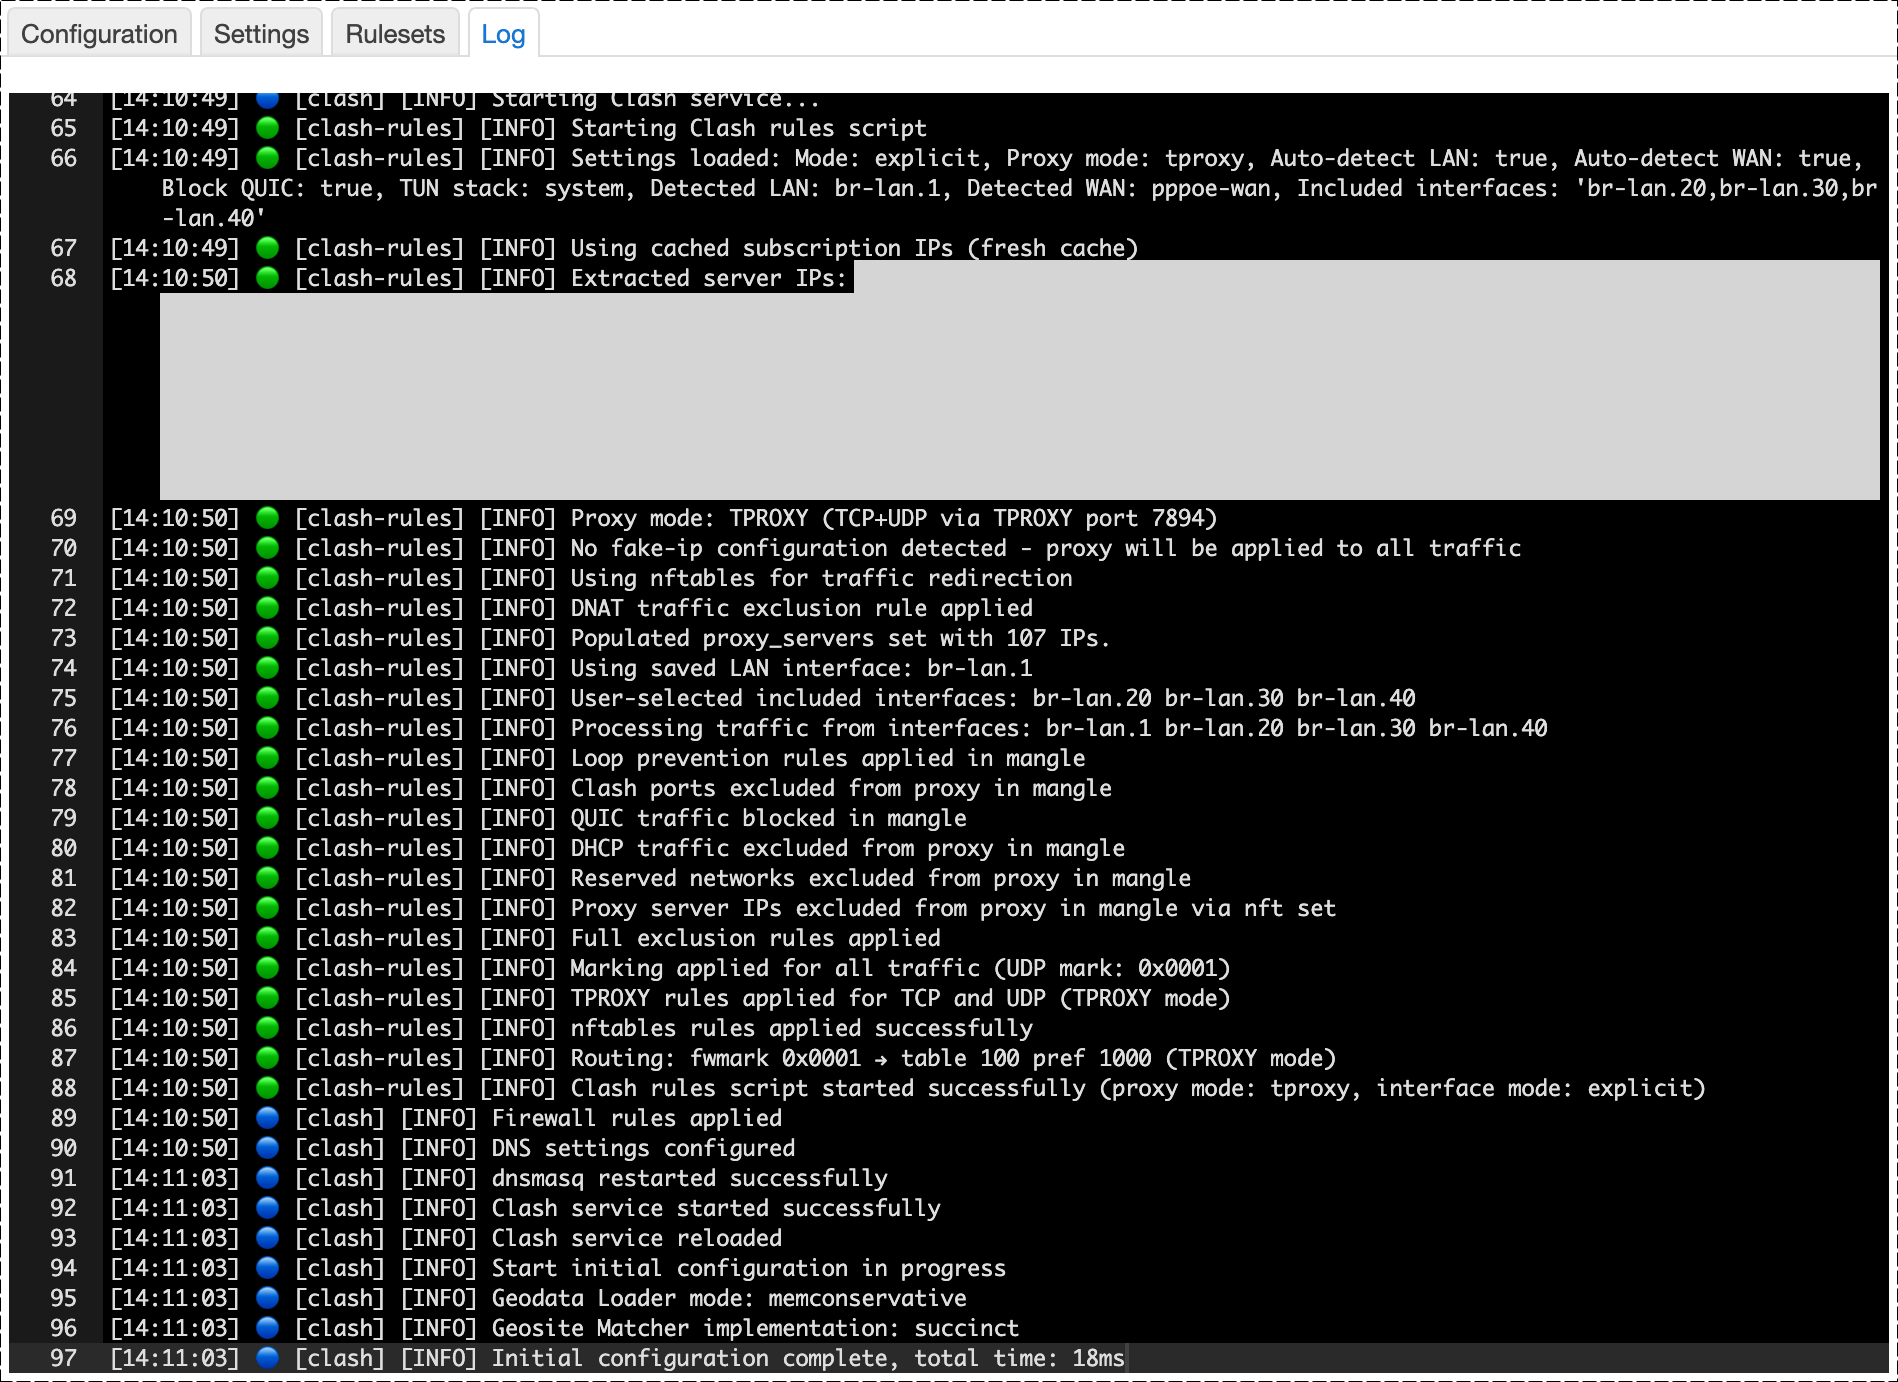This screenshot has width=1898, height=1382.
Task: Click text 'Reserved networks excluded from proxy in mangle'
Action: click(x=881, y=878)
